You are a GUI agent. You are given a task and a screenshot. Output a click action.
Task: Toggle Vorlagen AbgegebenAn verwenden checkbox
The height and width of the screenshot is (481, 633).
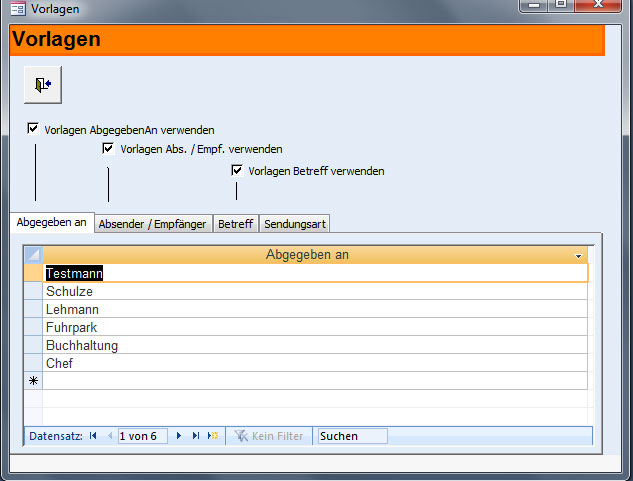33,128
